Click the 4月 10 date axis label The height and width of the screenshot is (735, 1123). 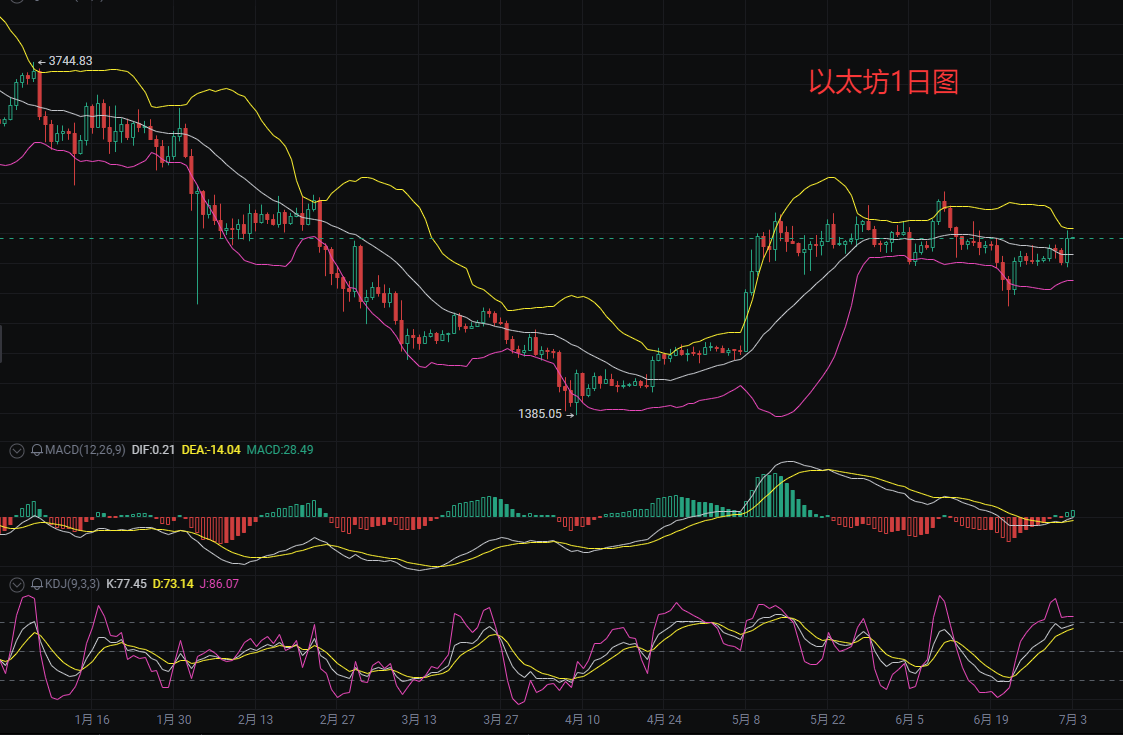[582, 719]
